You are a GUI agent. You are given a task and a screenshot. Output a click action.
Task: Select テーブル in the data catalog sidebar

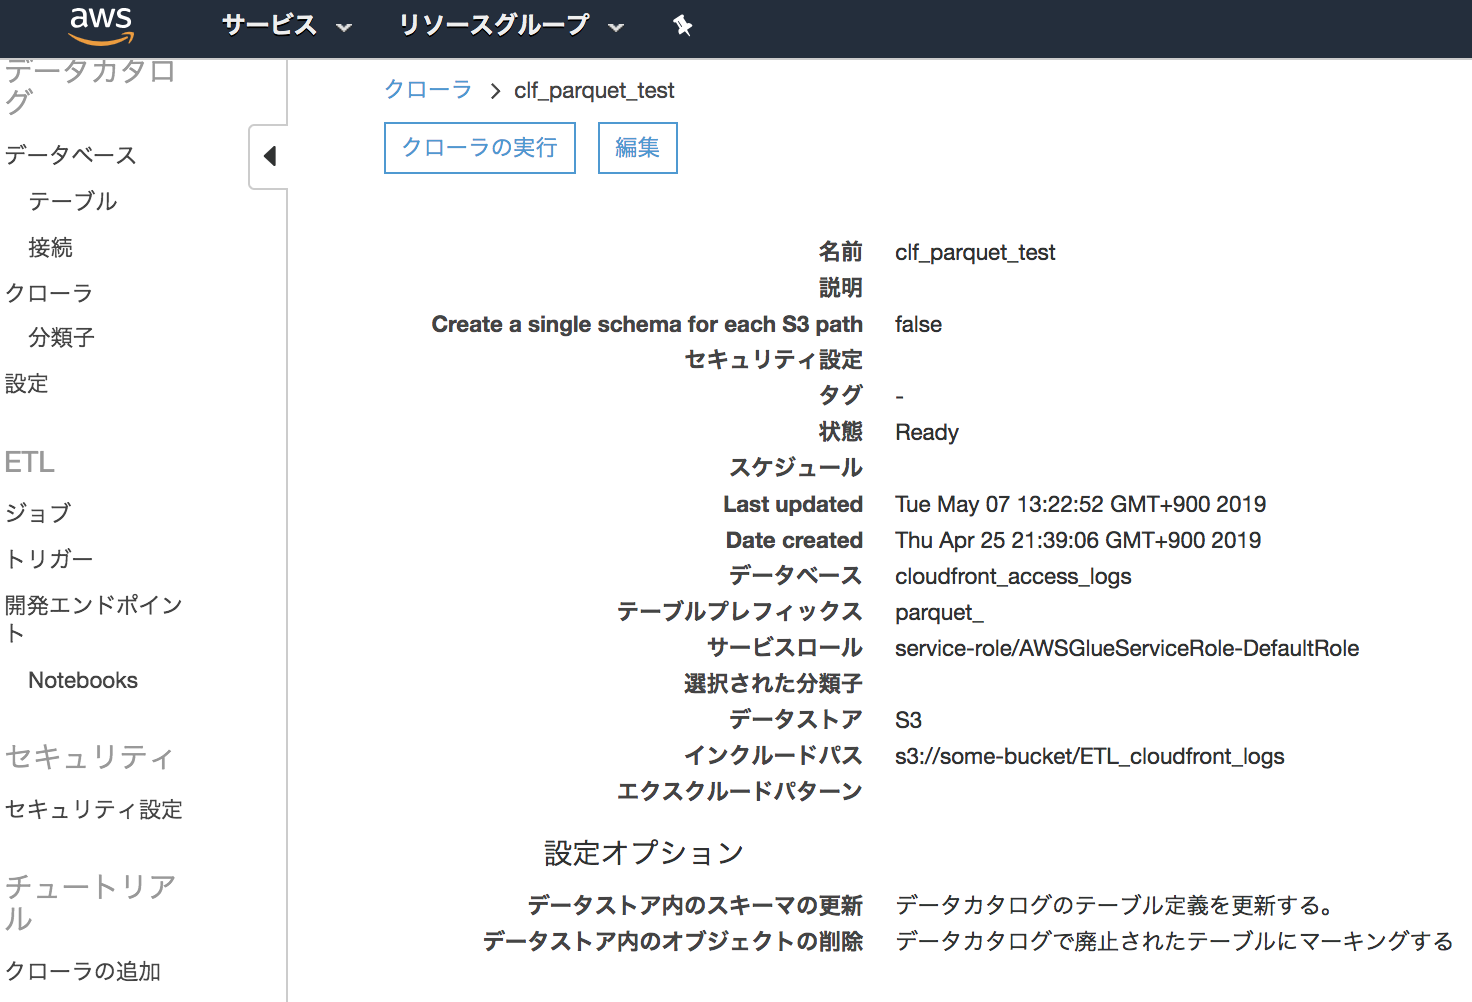pos(73,201)
